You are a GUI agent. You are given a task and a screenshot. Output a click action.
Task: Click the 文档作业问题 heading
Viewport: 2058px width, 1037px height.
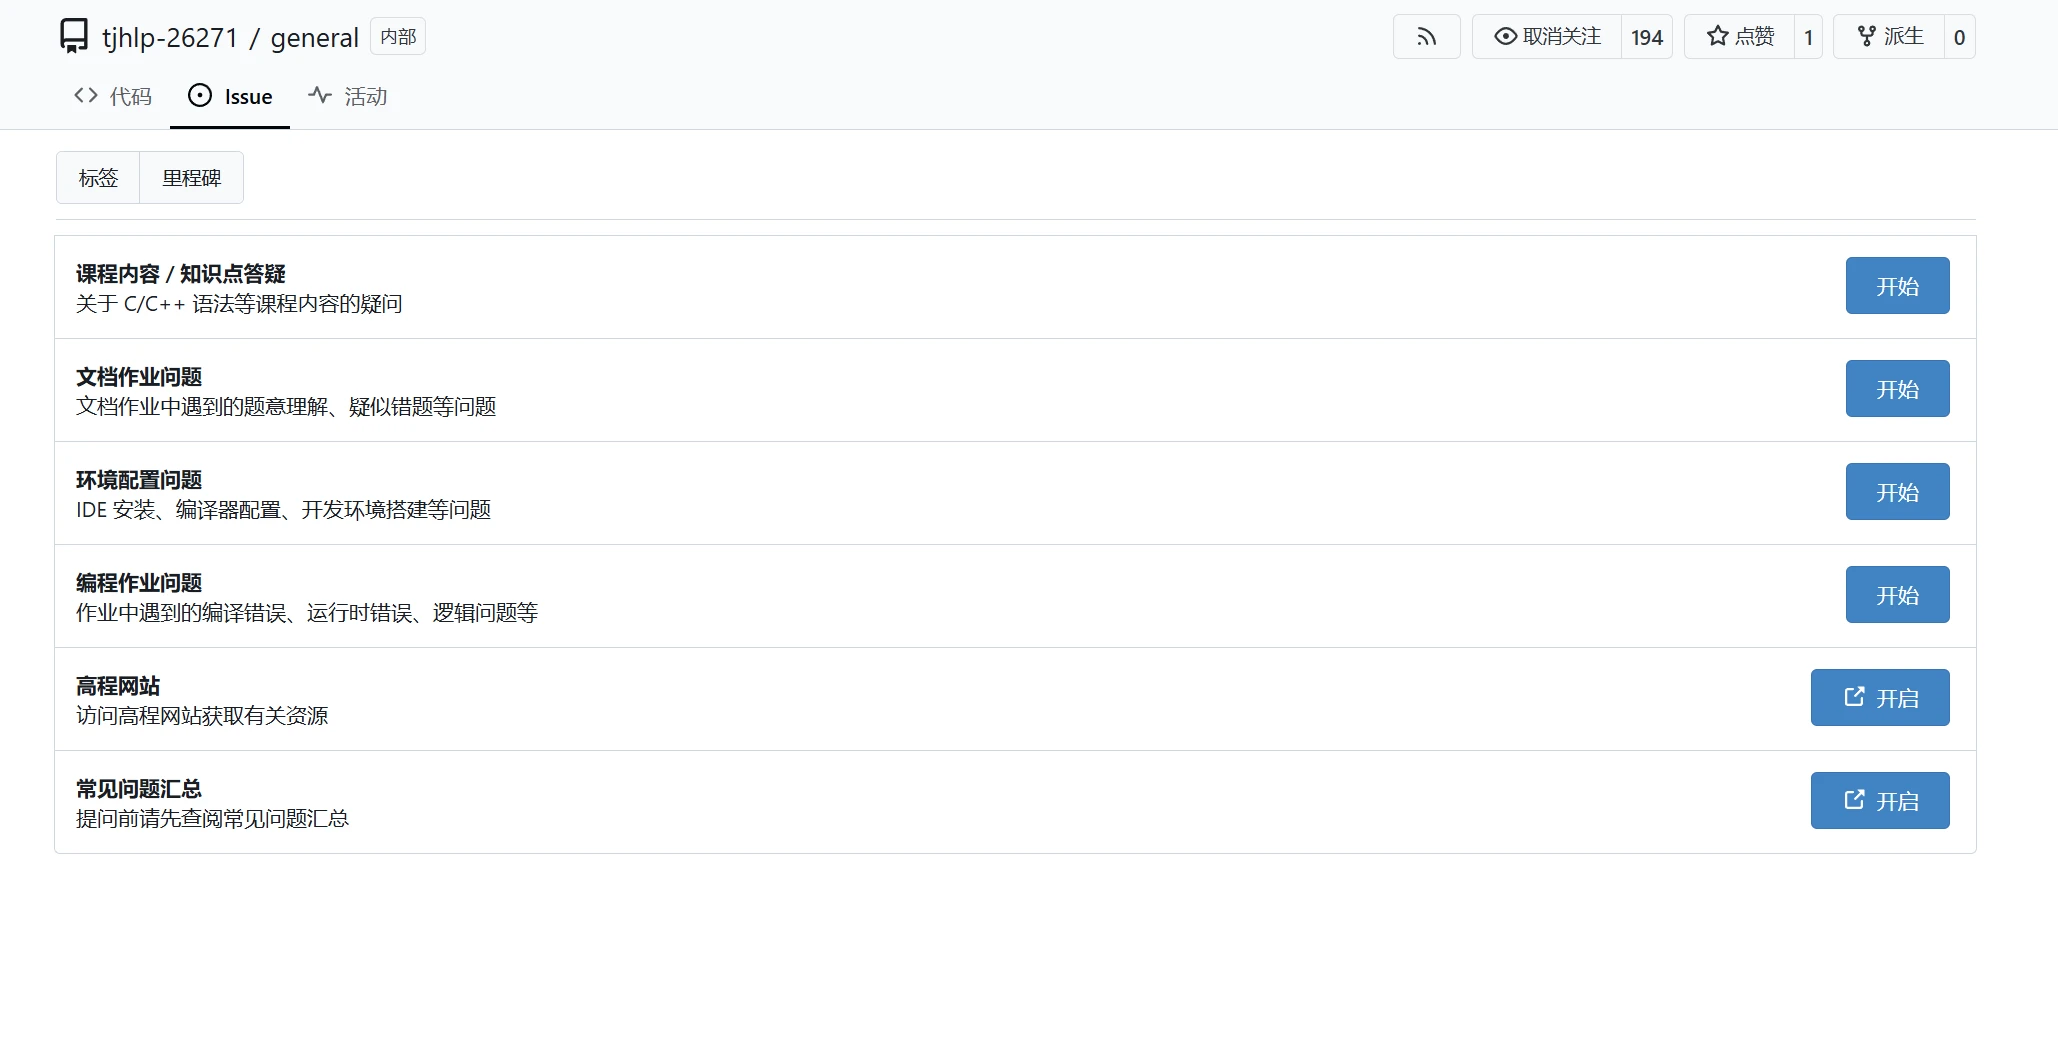(x=139, y=377)
